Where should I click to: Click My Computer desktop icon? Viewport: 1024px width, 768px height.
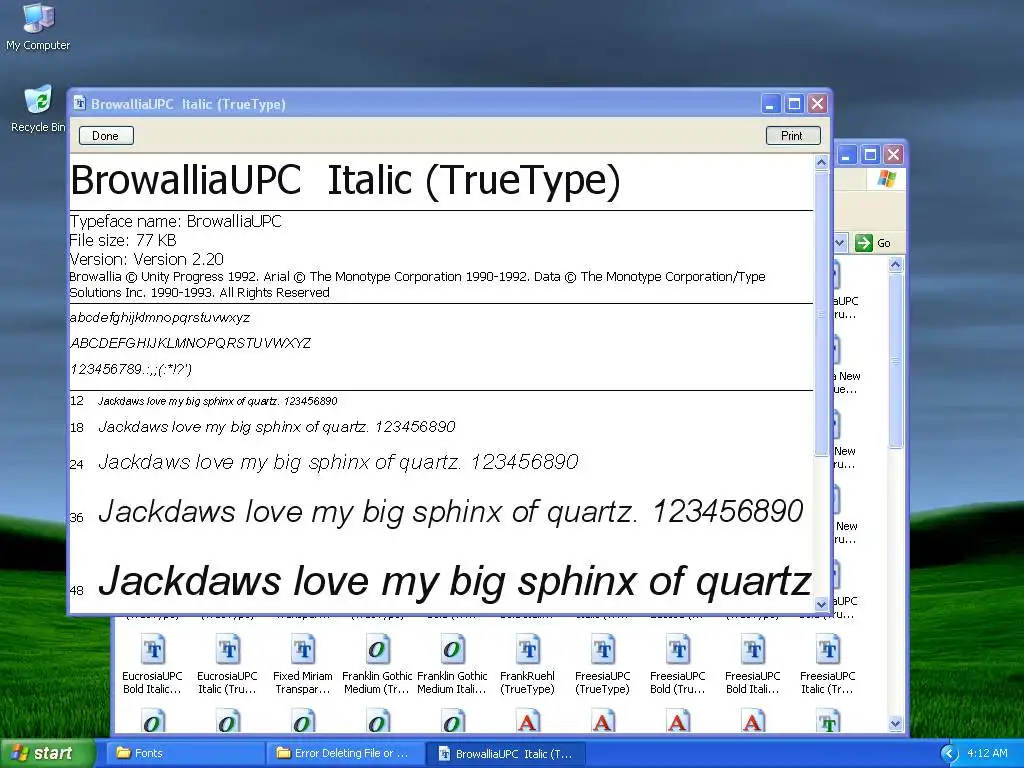tap(38, 27)
